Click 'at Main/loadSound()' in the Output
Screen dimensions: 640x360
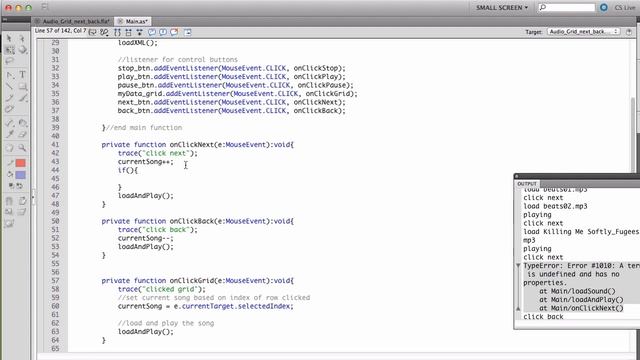coord(577,291)
